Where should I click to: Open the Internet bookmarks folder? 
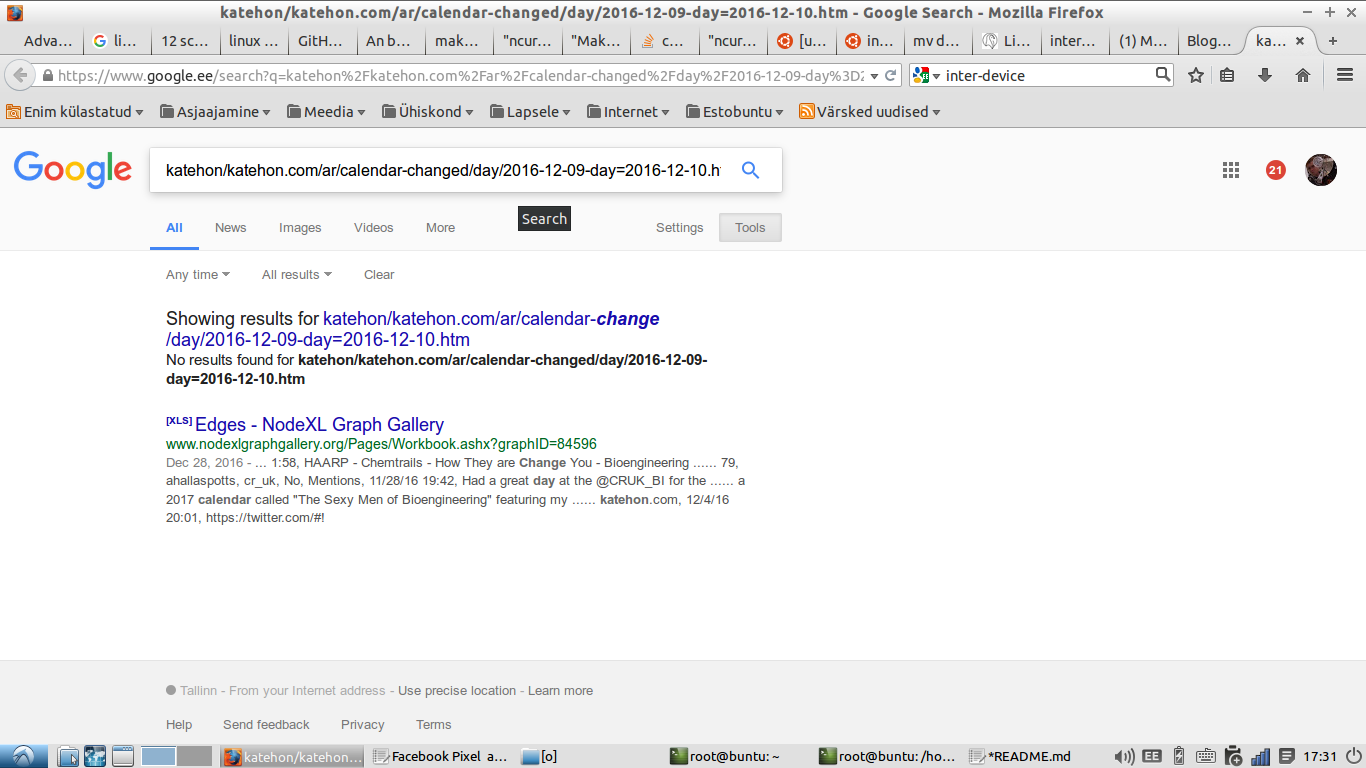point(629,112)
